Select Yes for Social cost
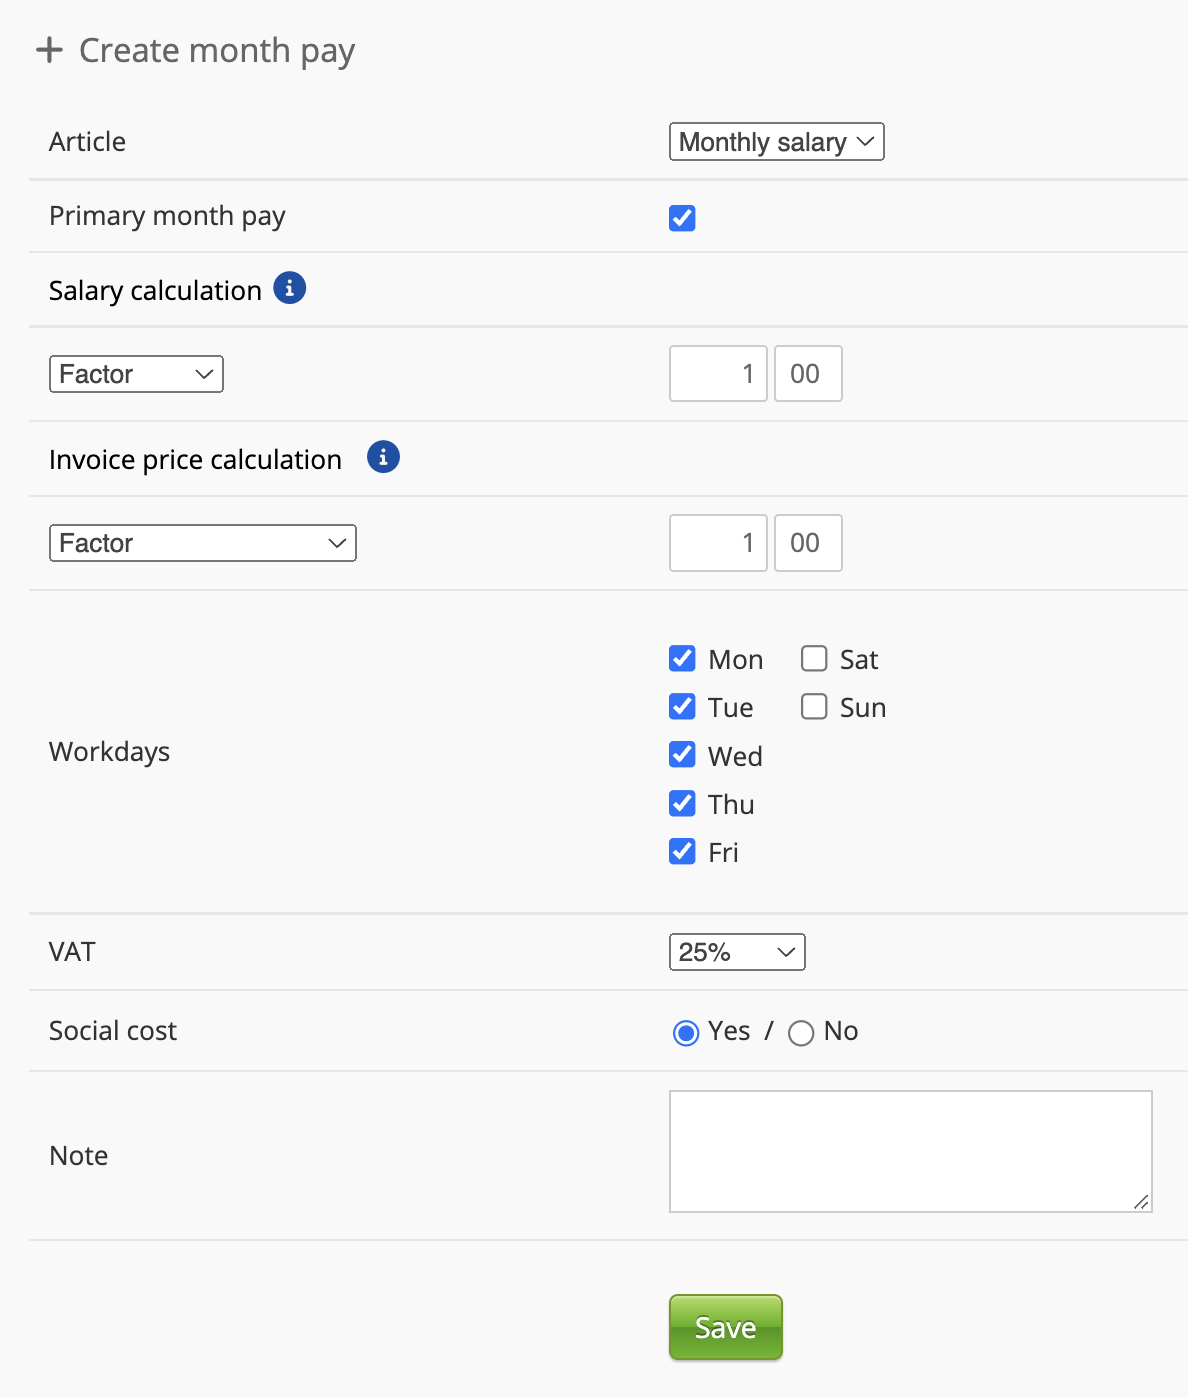The width and height of the screenshot is (1188, 1398). [686, 1033]
